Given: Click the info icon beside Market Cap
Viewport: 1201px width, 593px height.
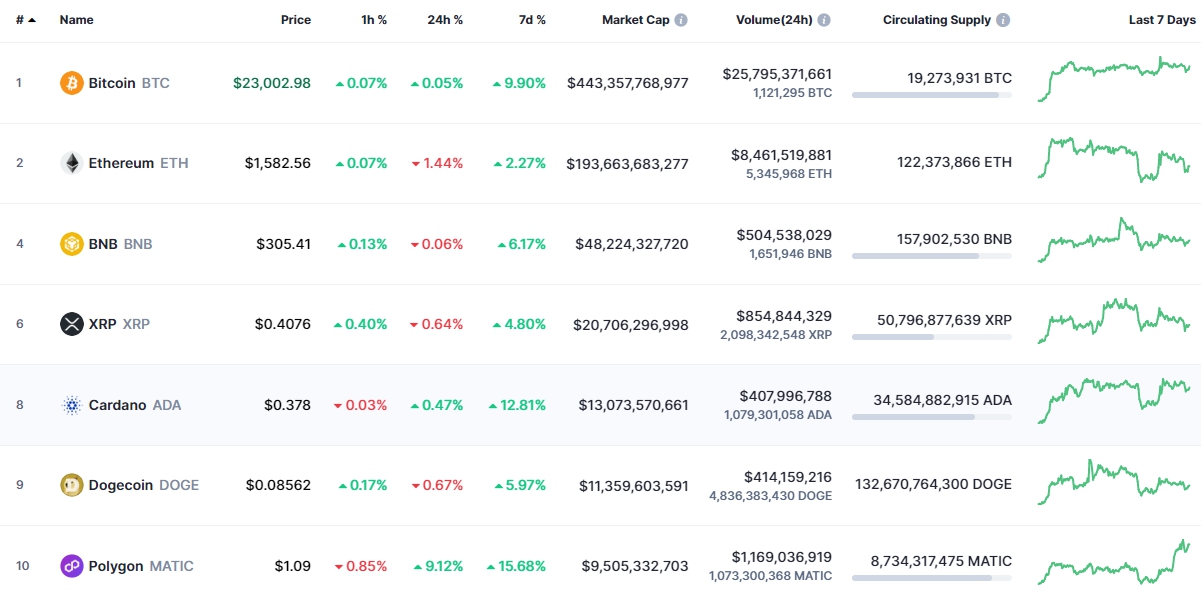Looking at the screenshot, I should tap(681, 20).
